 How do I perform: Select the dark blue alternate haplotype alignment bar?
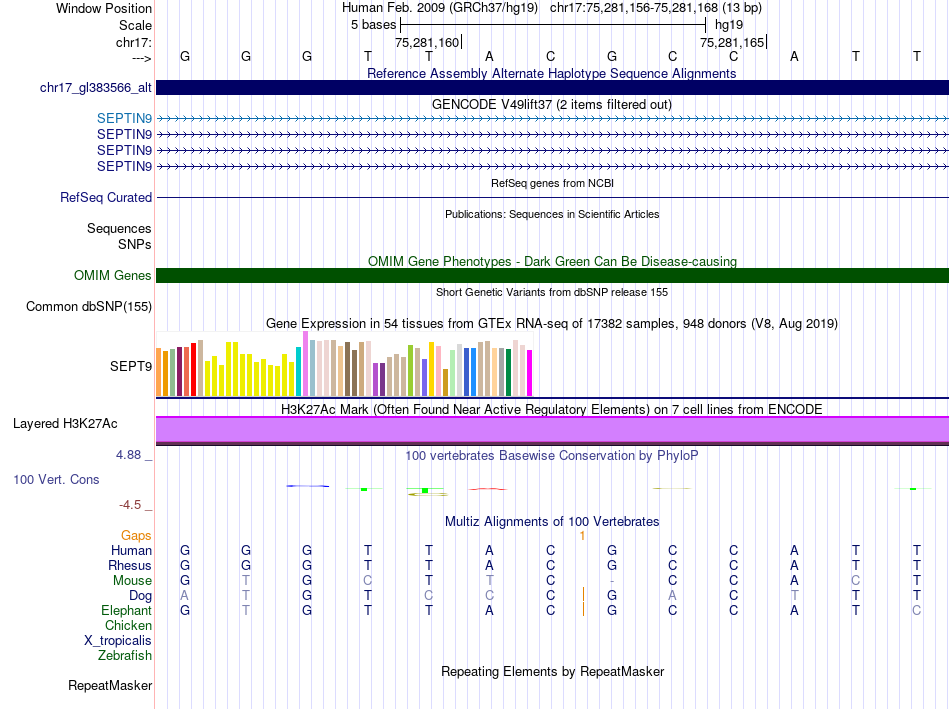click(552, 88)
